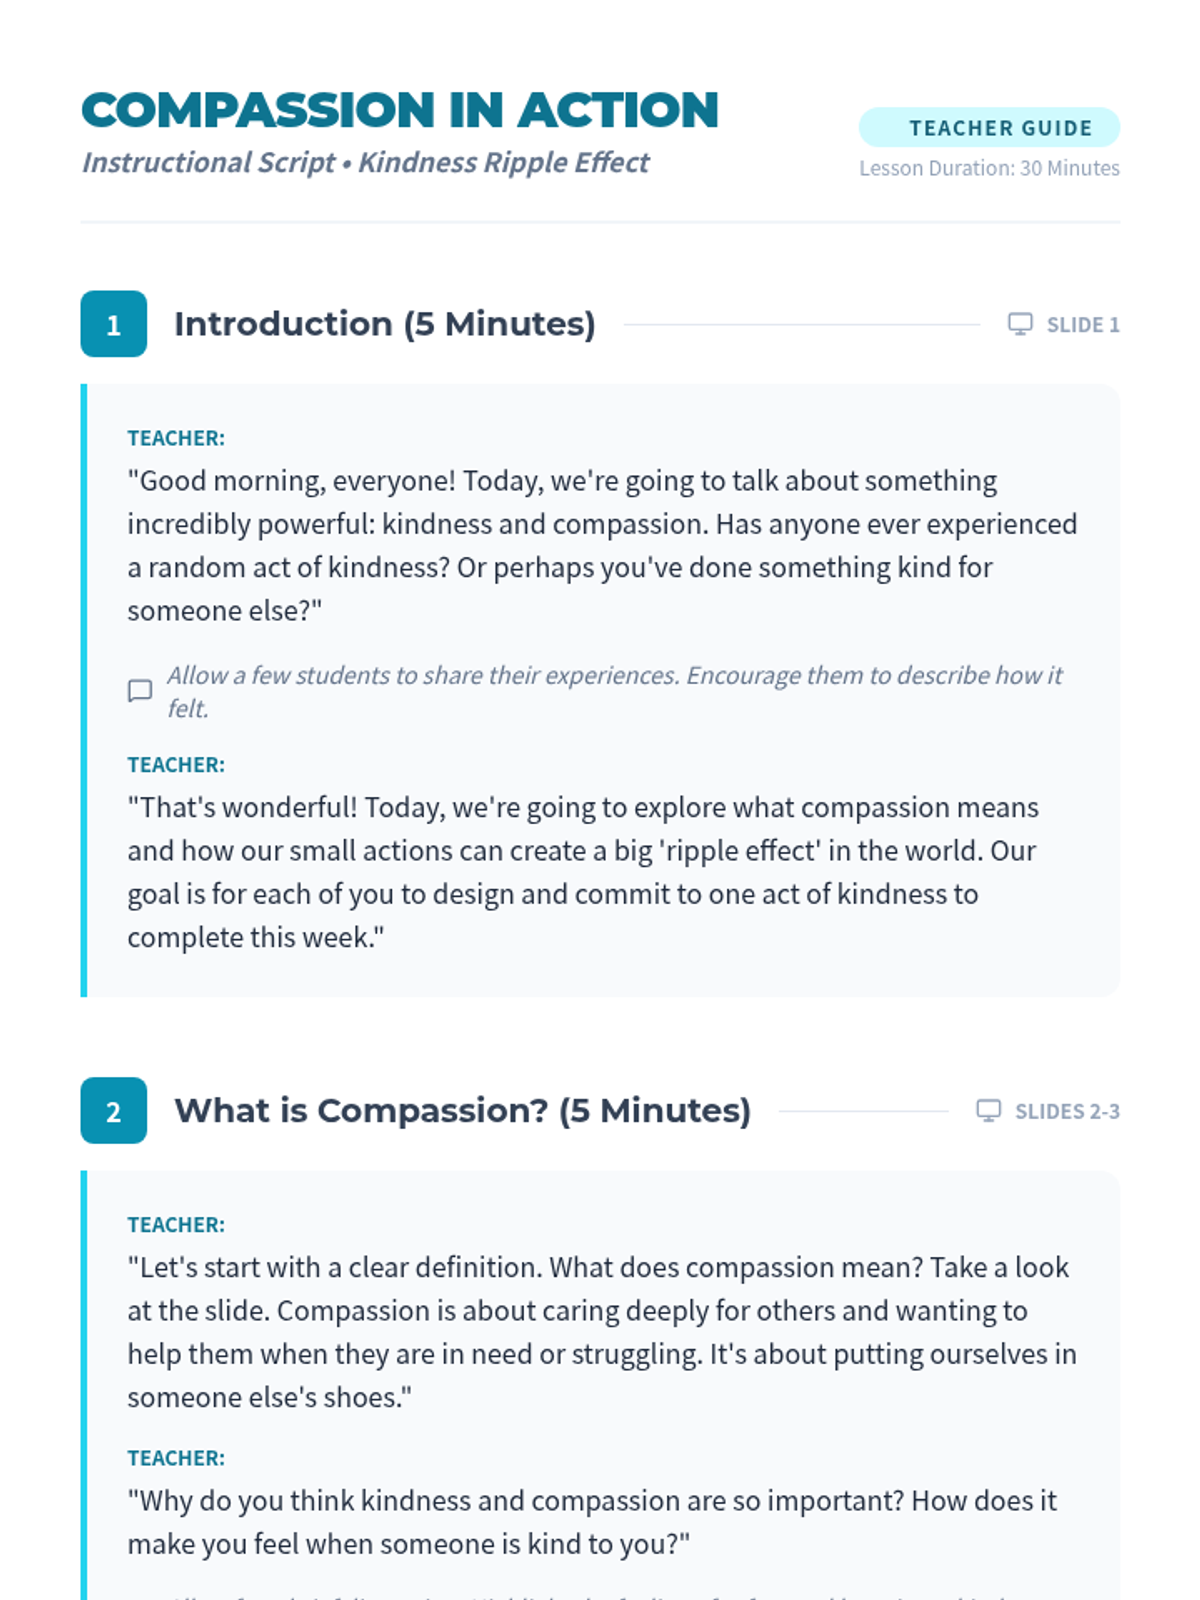The width and height of the screenshot is (1200, 1600).
Task: Click the first TEACHER label in Introduction
Action: click(176, 438)
